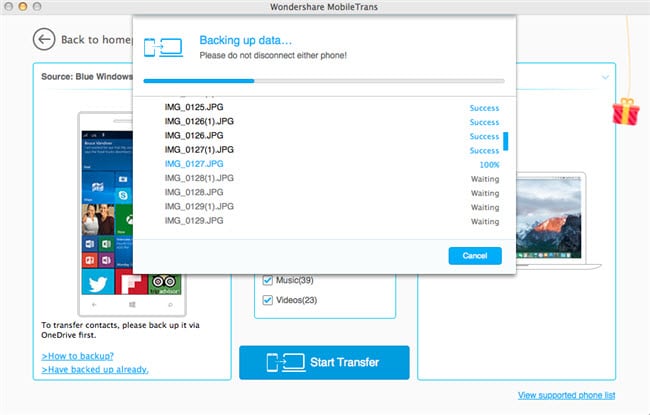Open the red gift box icon
This screenshot has width=650, height=415.
click(x=626, y=112)
